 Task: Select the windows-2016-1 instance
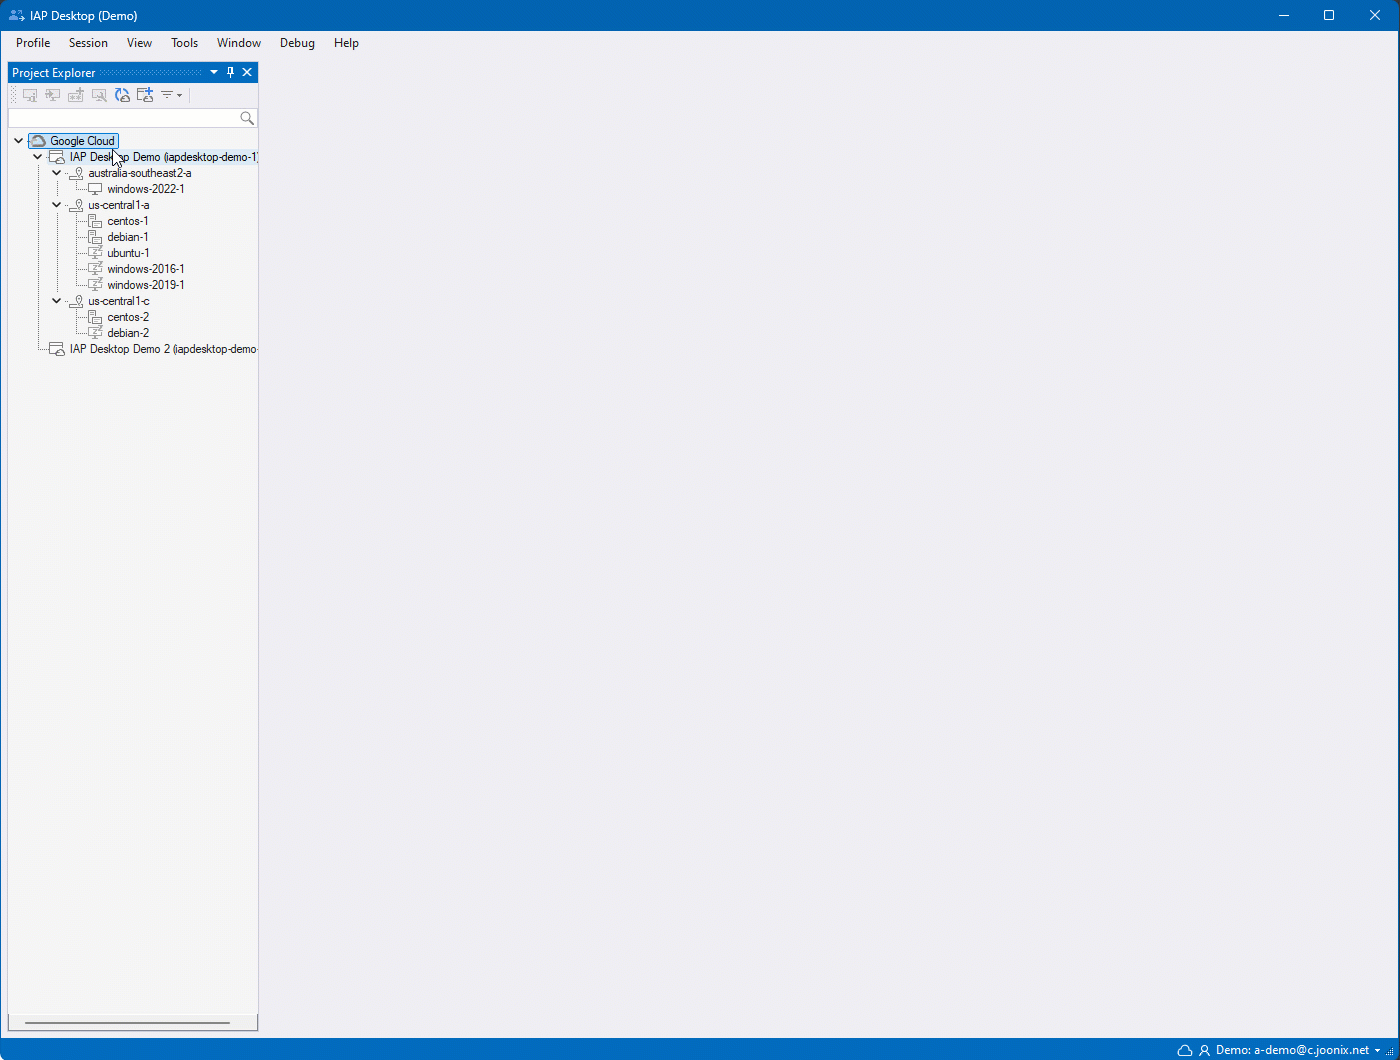click(x=146, y=269)
